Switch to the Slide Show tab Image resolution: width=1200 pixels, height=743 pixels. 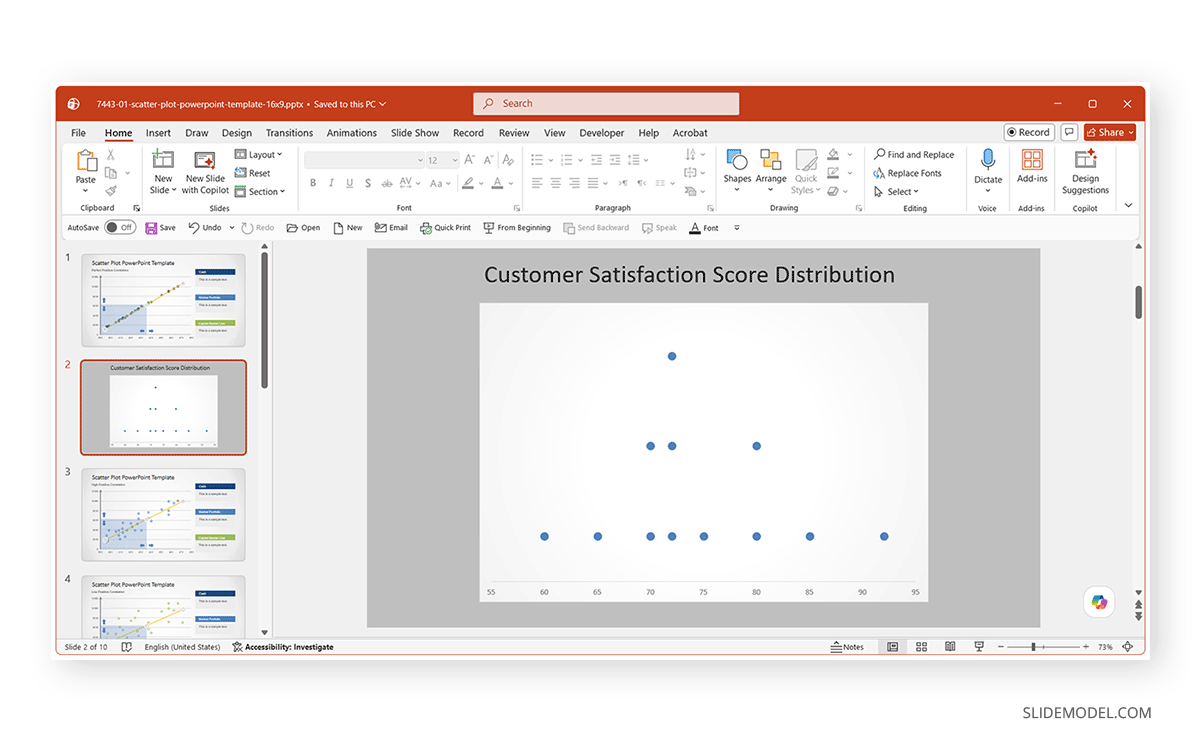pos(415,133)
